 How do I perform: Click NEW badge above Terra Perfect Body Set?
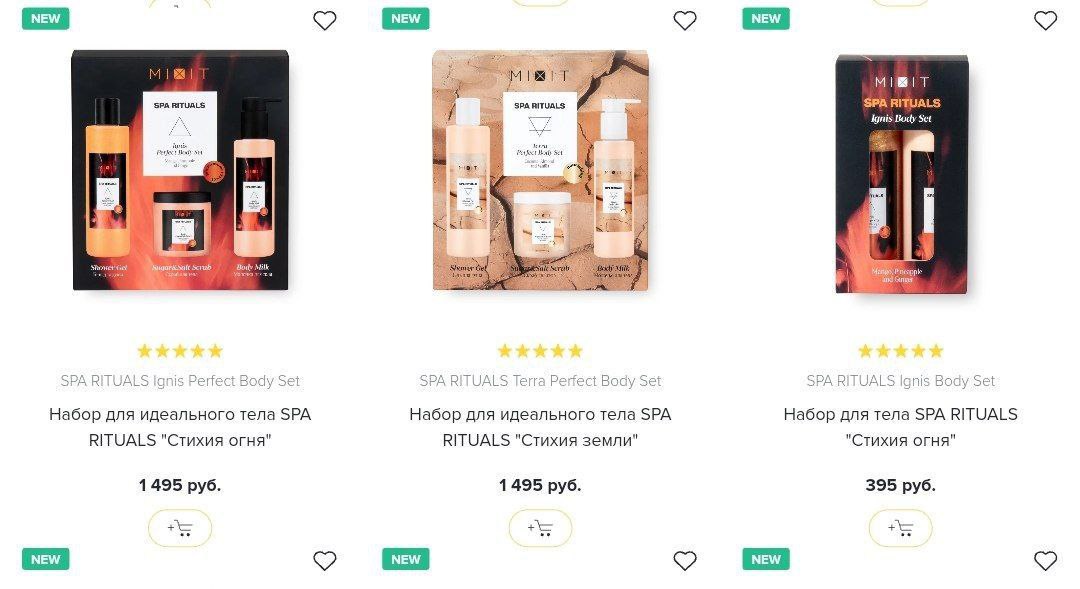pos(406,19)
